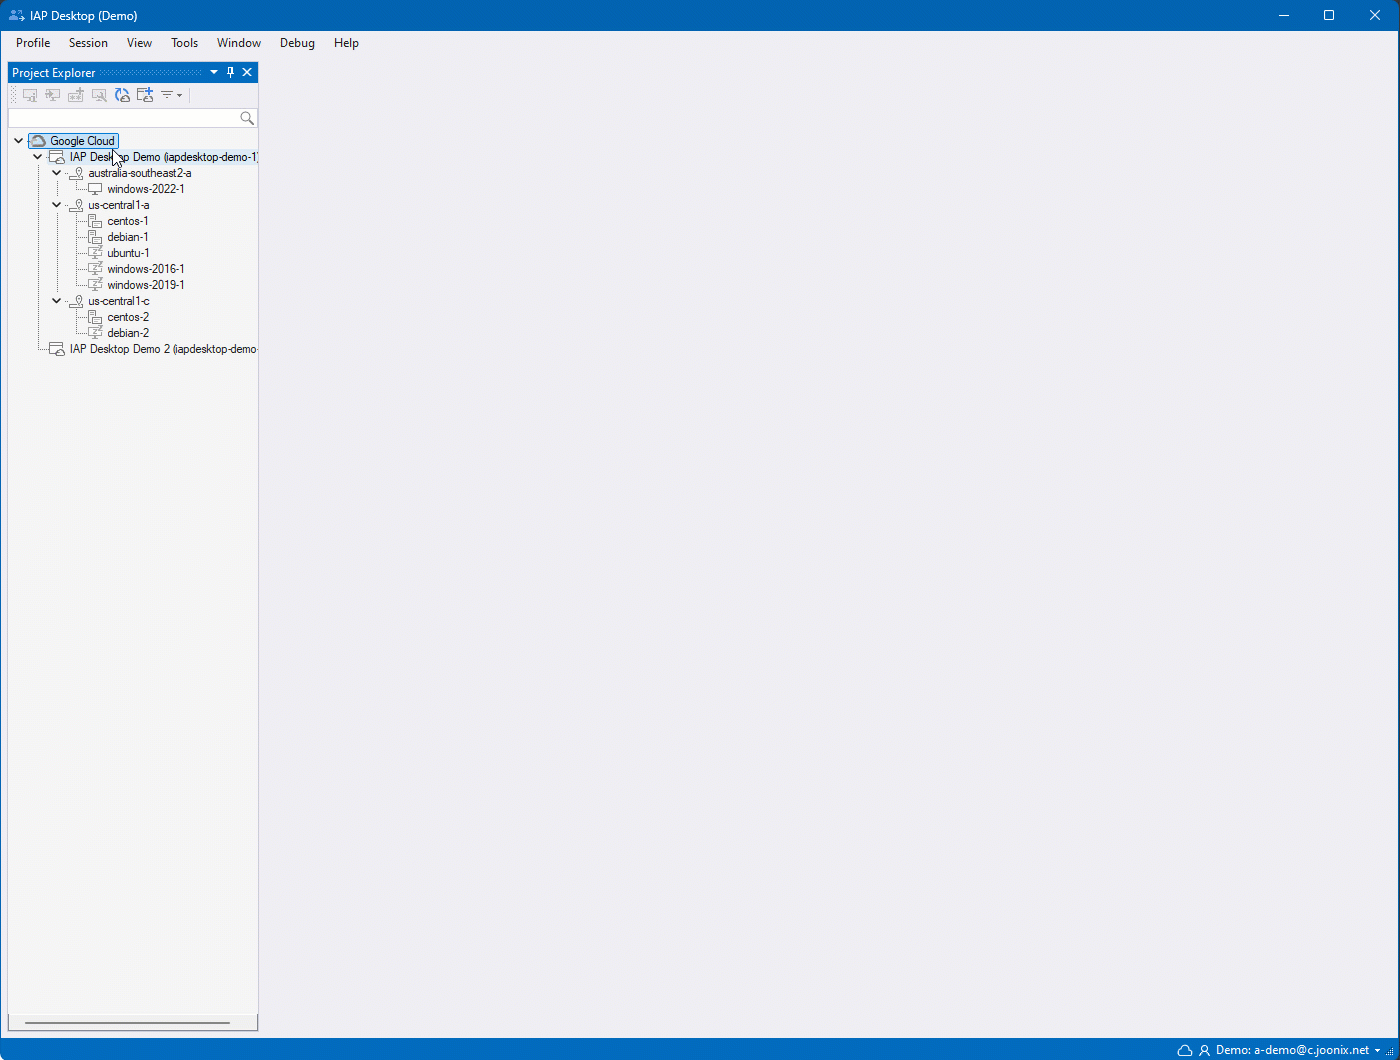Open the OS filter dropdown in toolbar

tap(171, 95)
